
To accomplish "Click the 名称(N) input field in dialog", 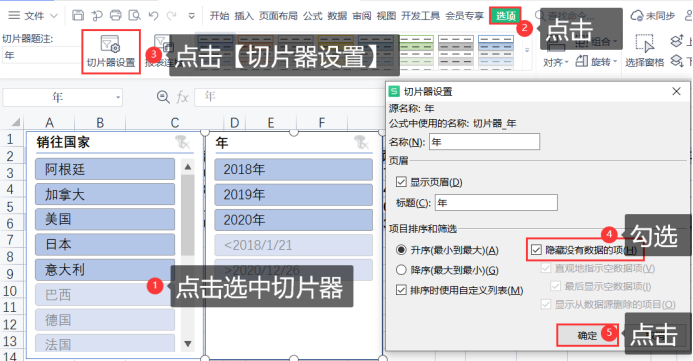I will (484, 142).
